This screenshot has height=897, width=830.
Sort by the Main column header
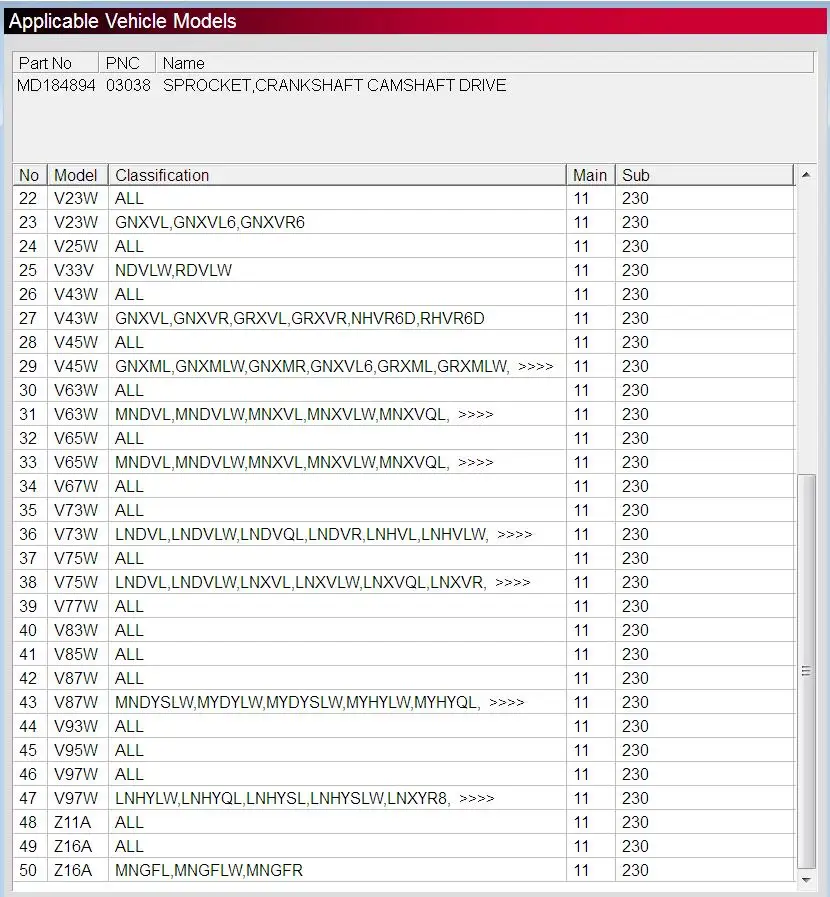tap(590, 175)
